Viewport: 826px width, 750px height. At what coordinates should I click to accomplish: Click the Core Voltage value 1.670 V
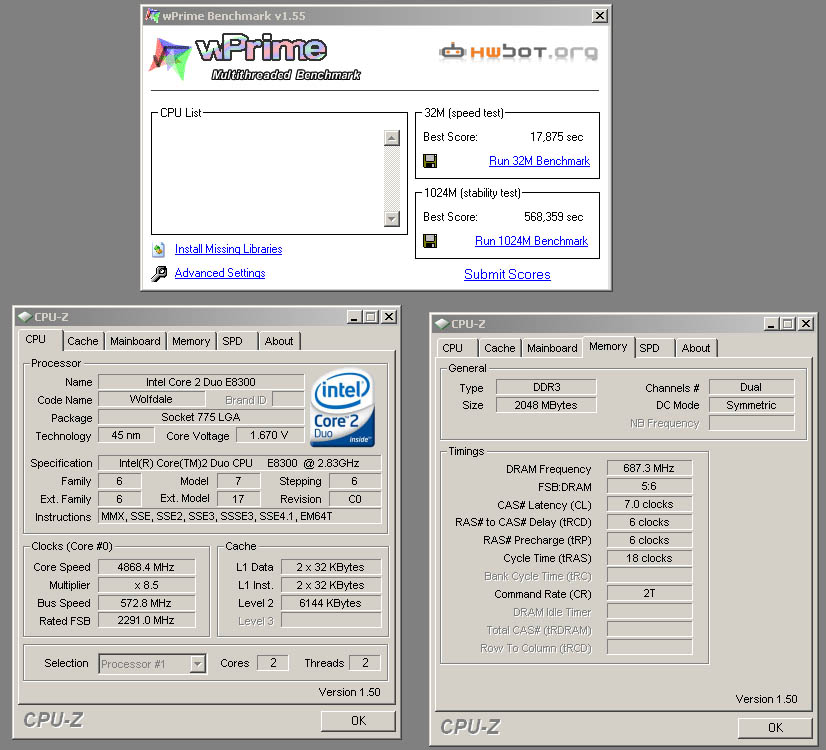tap(270, 436)
